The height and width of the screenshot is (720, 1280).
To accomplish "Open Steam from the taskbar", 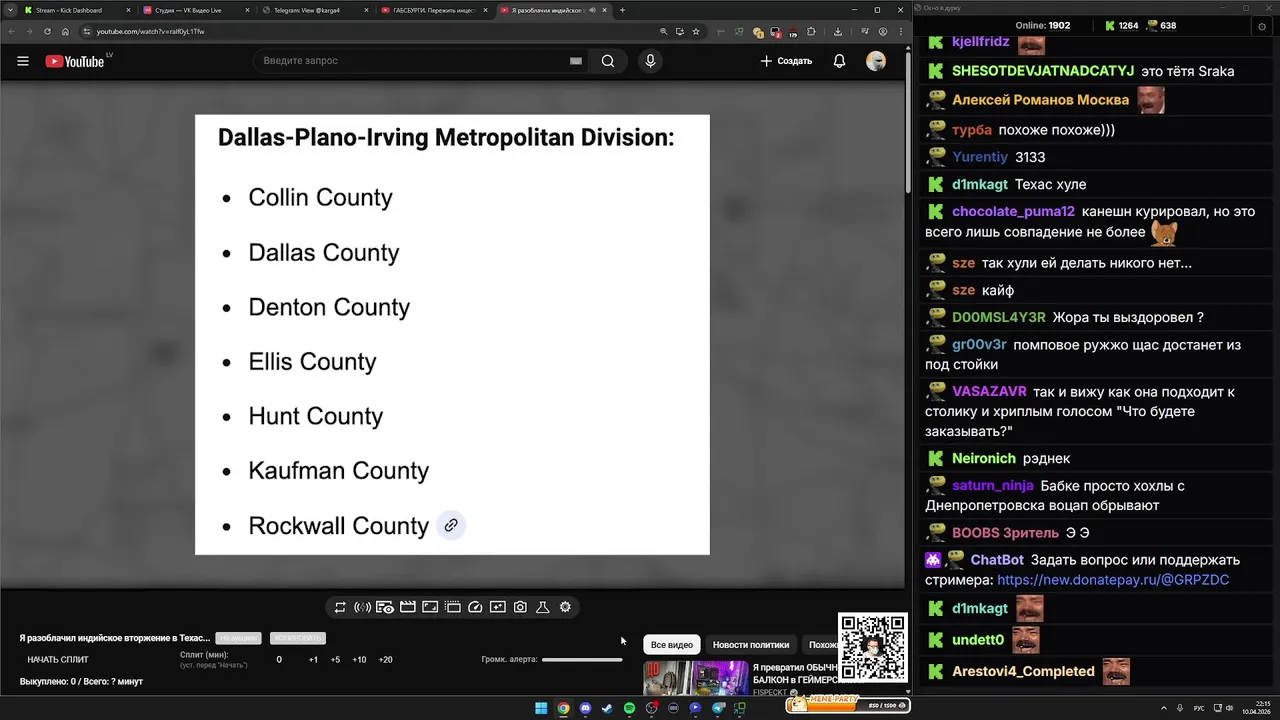I will pos(607,708).
